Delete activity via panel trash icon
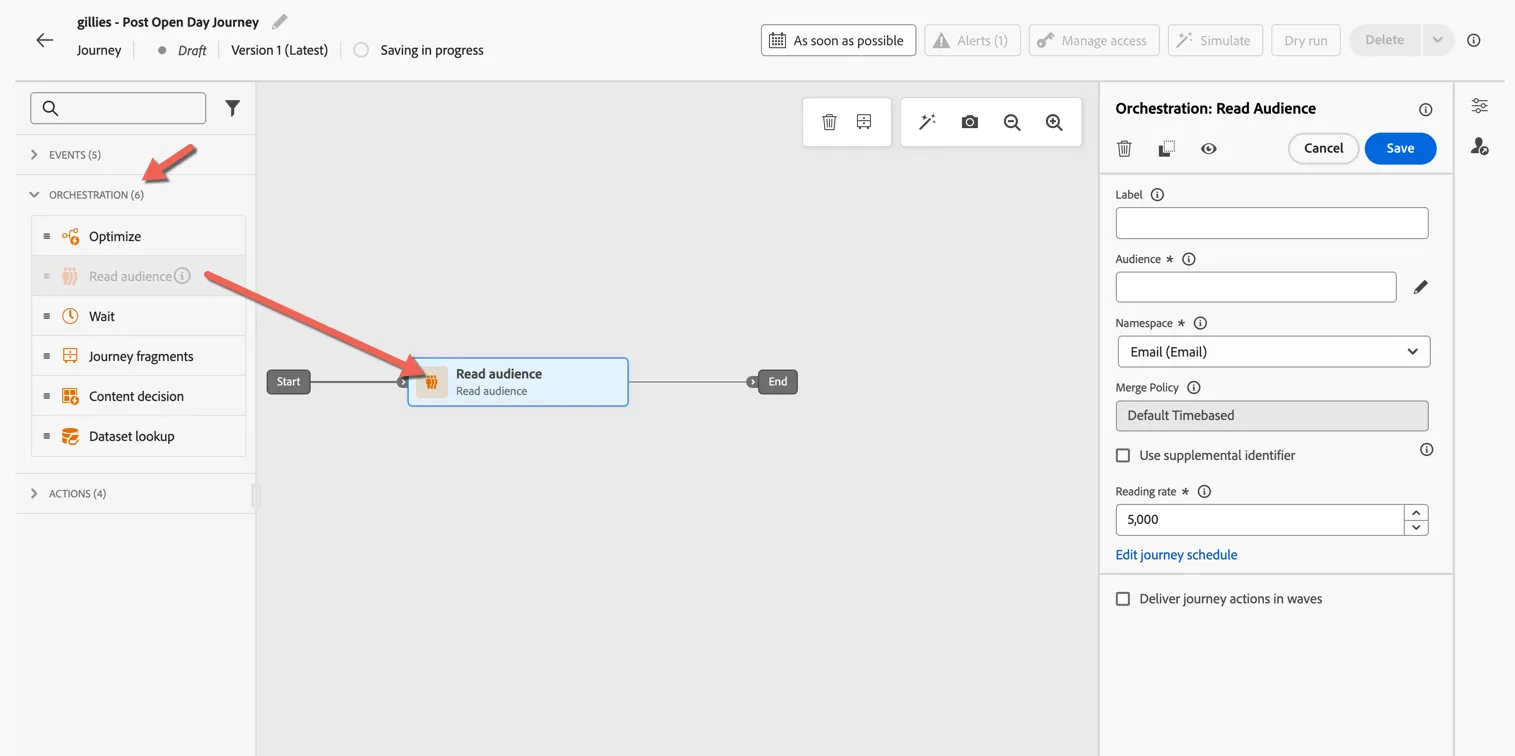This screenshot has height=756, width=1515. coord(1124,148)
